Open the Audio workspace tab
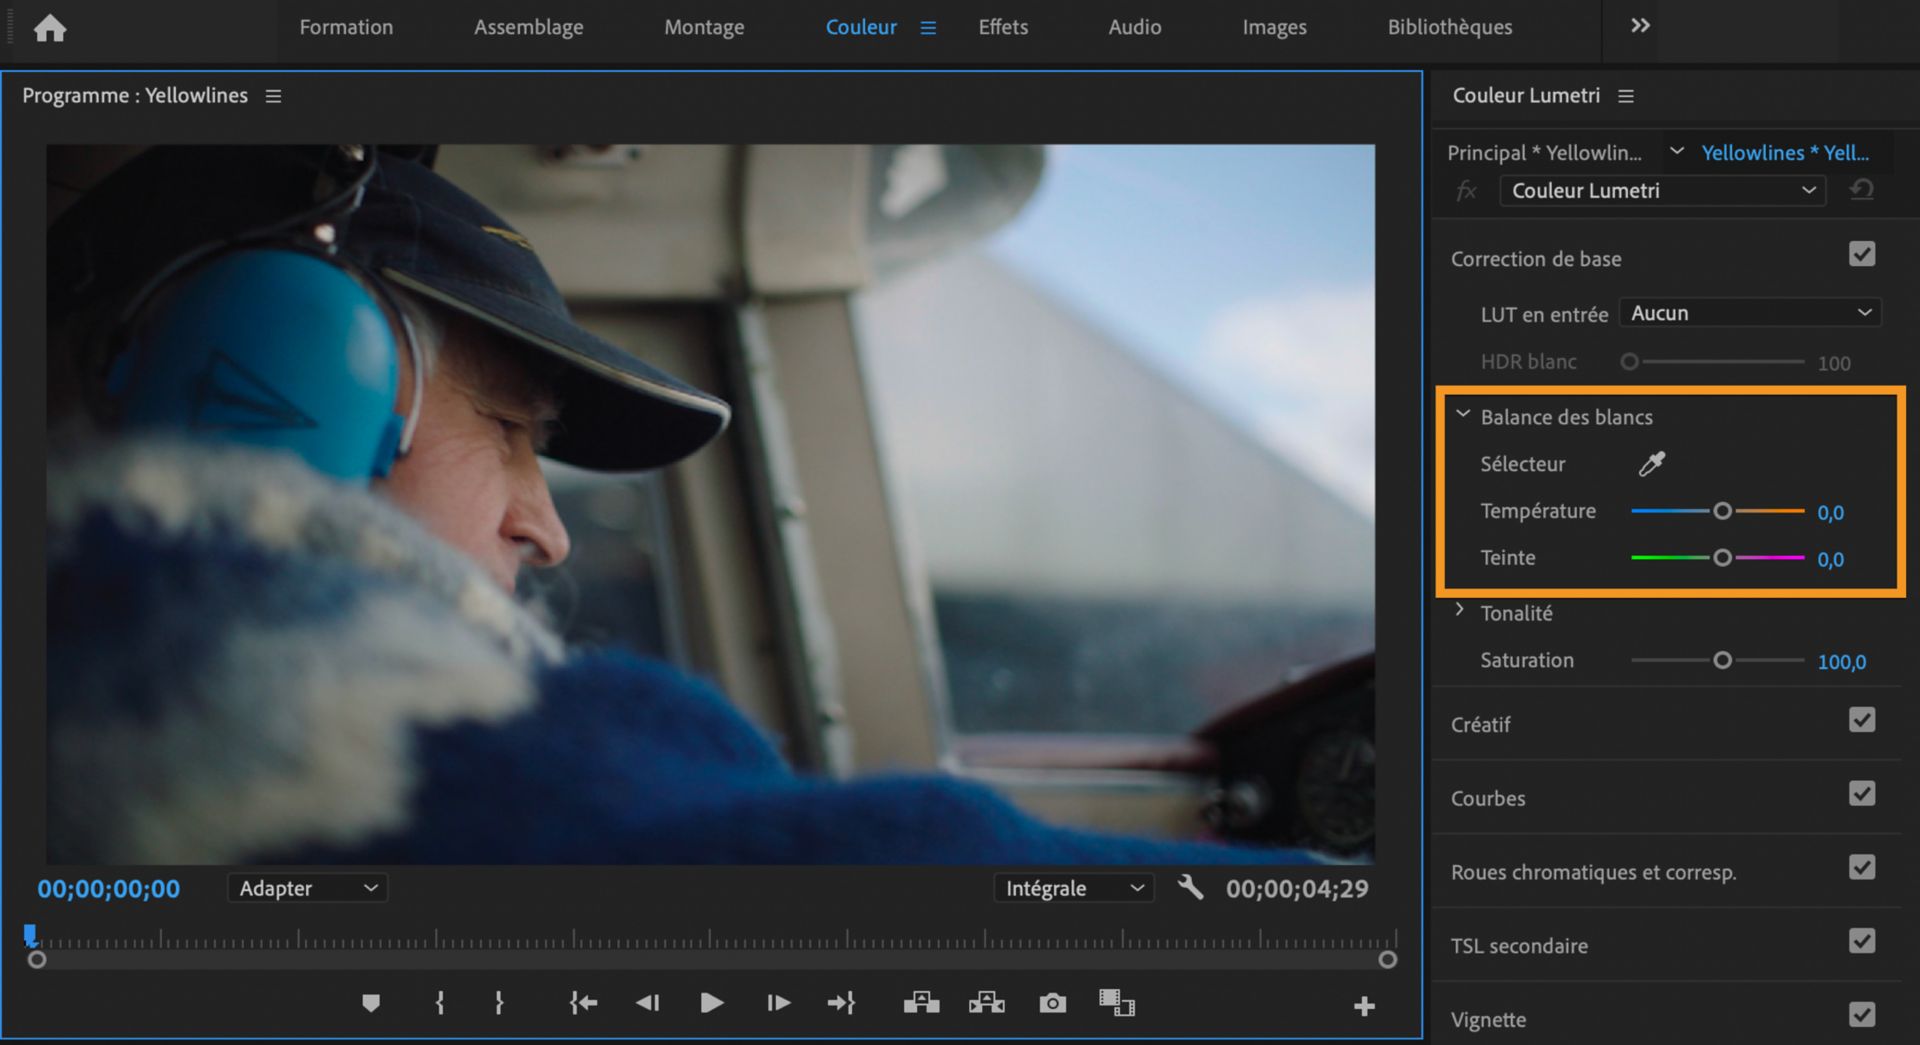1920x1045 pixels. pos(1134,27)
